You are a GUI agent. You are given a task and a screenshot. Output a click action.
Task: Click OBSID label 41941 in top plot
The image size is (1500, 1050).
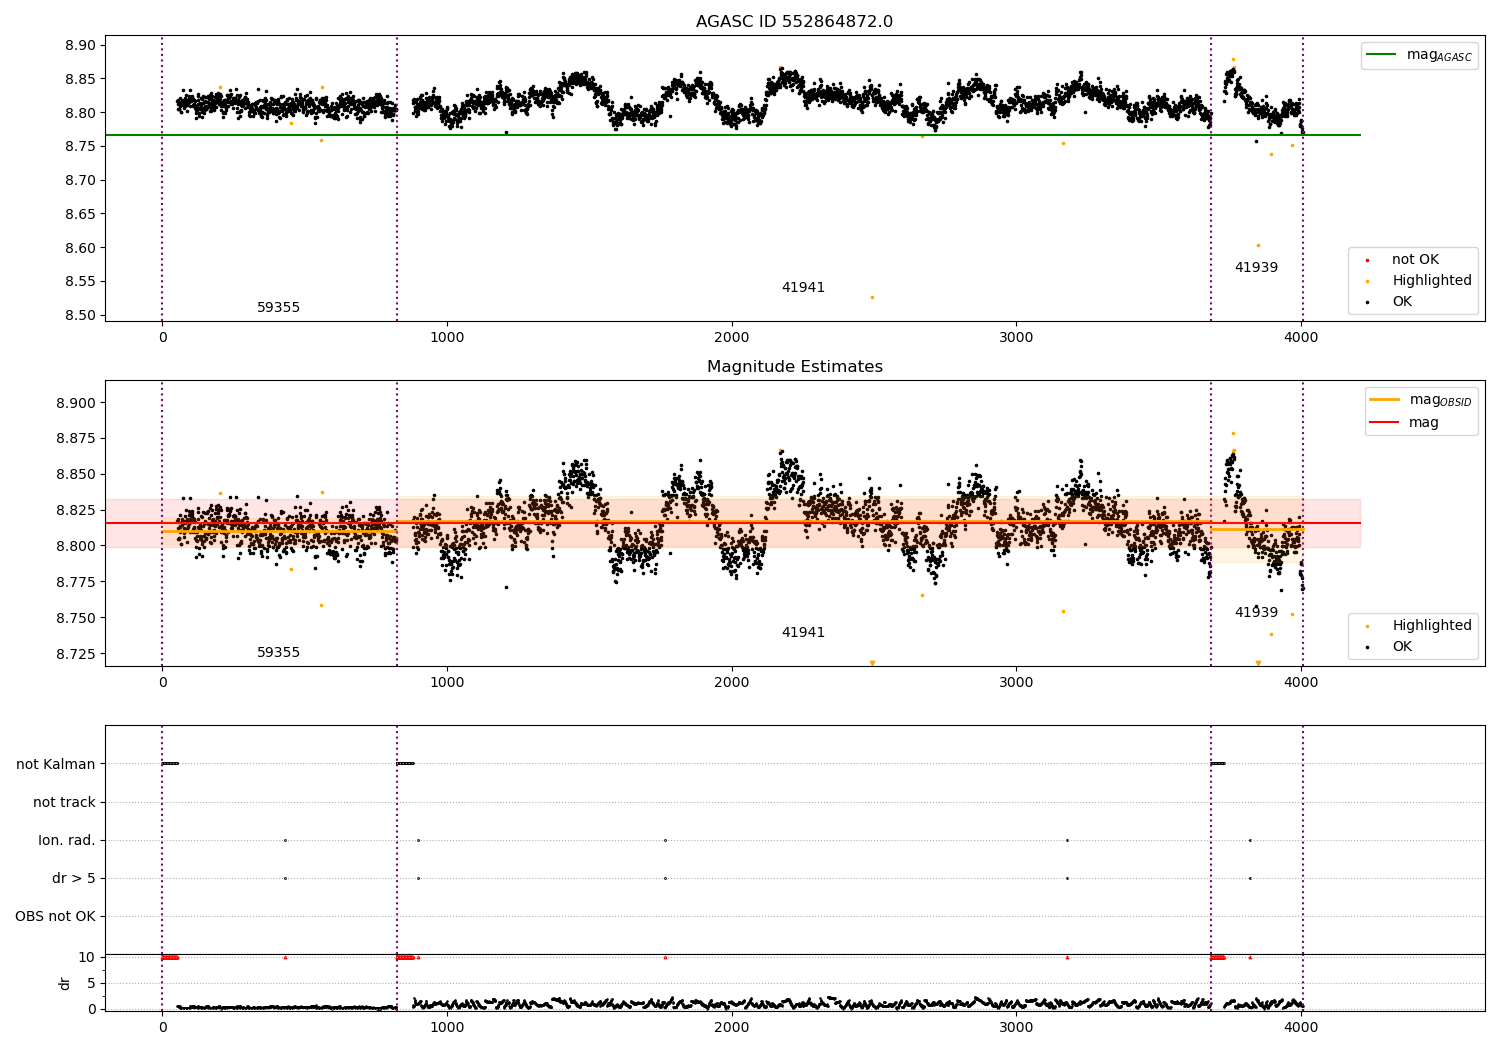[803, 288]
